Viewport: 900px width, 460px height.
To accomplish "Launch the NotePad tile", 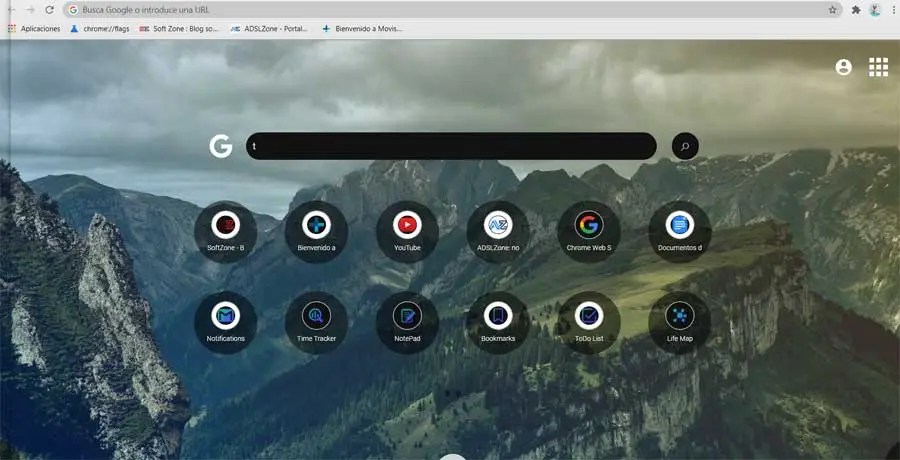I will (407, 322).
